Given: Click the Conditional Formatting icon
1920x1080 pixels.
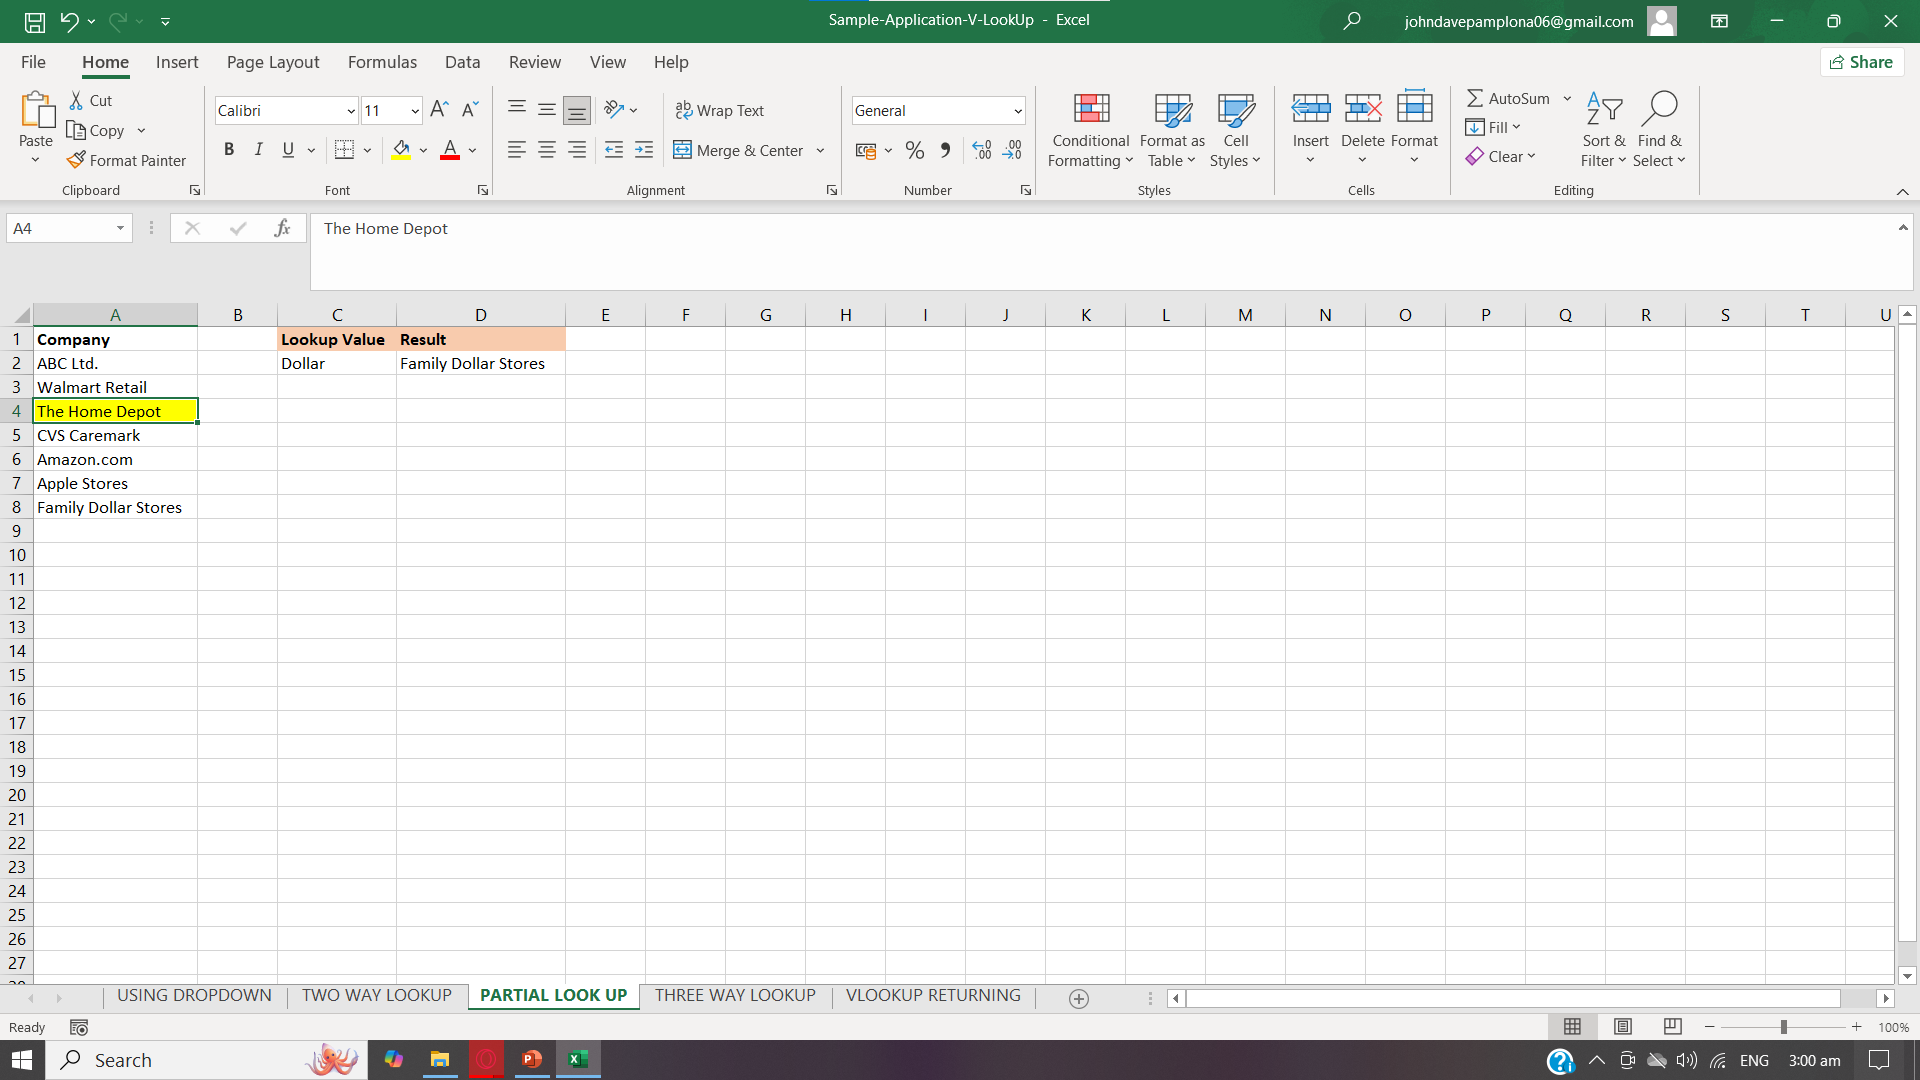Looking at the screenshot, I should (x=1090, y=110).
